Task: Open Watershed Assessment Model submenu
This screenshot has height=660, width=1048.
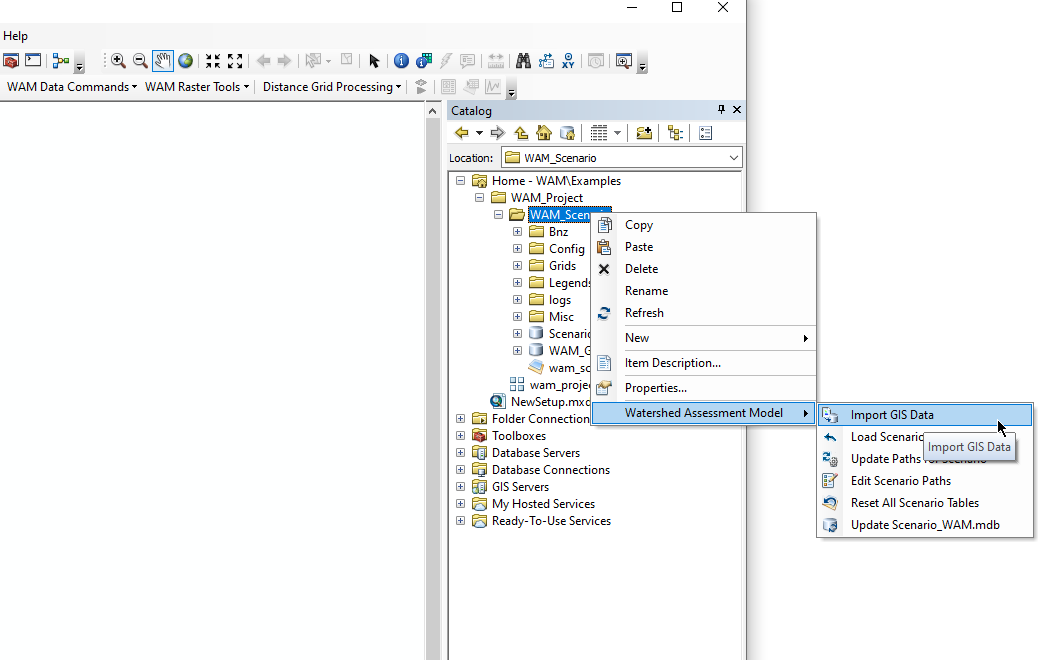Action: [704, 413]
